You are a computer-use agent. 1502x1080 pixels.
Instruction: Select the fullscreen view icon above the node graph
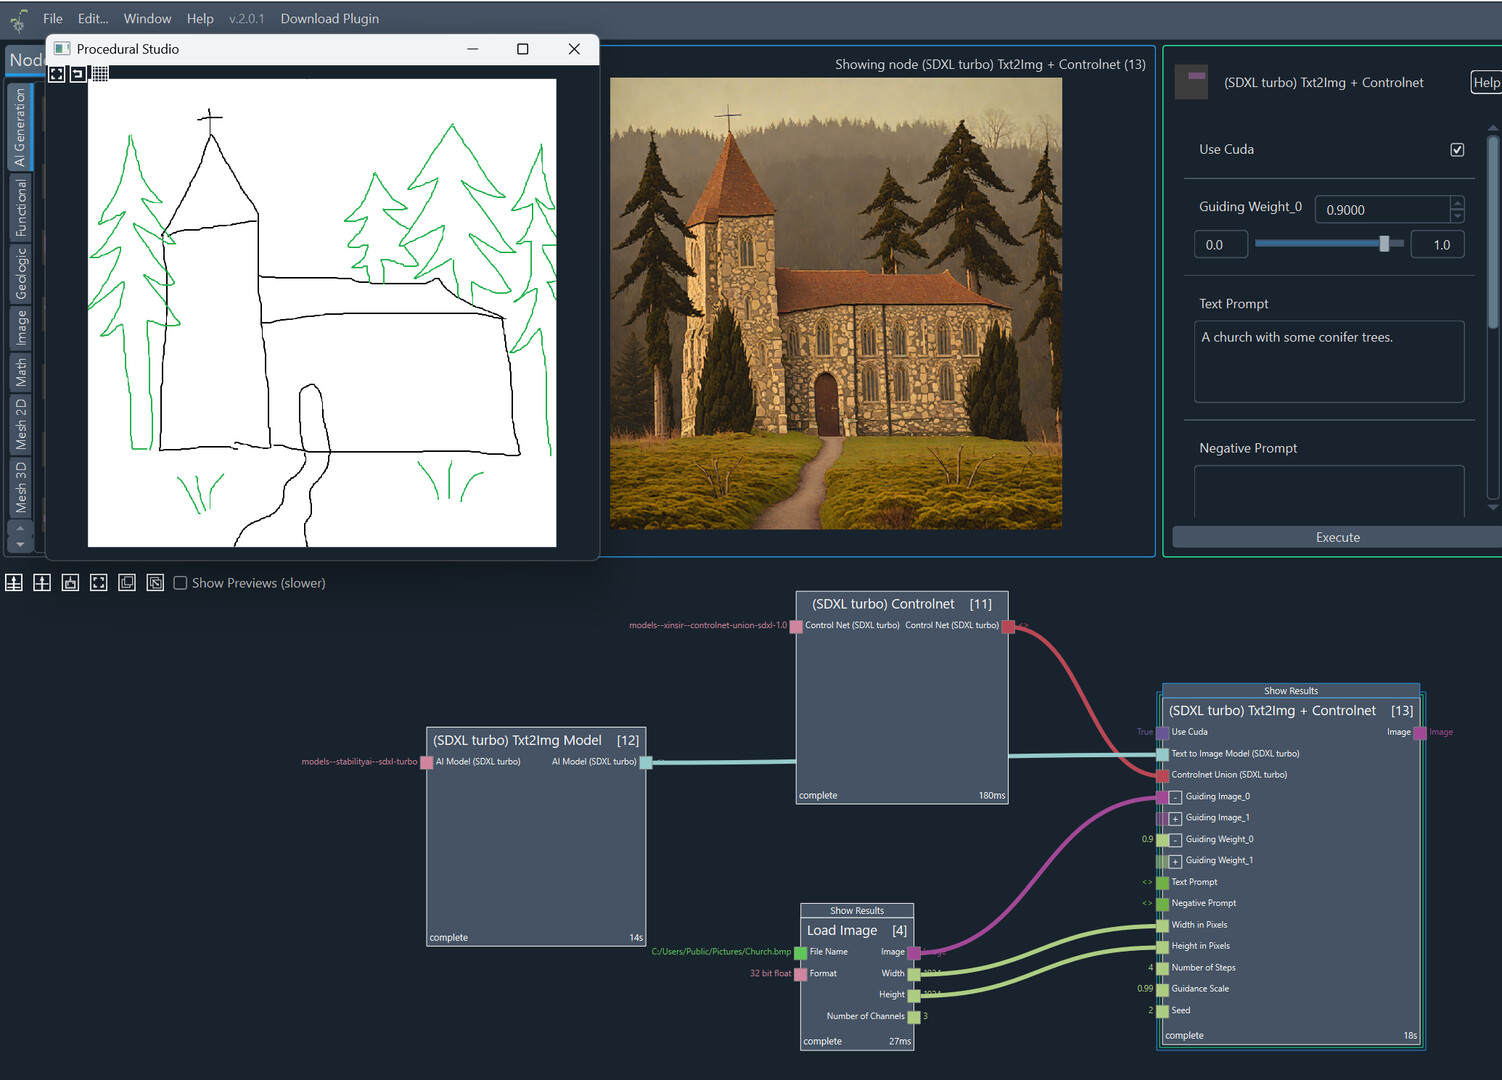98,582
